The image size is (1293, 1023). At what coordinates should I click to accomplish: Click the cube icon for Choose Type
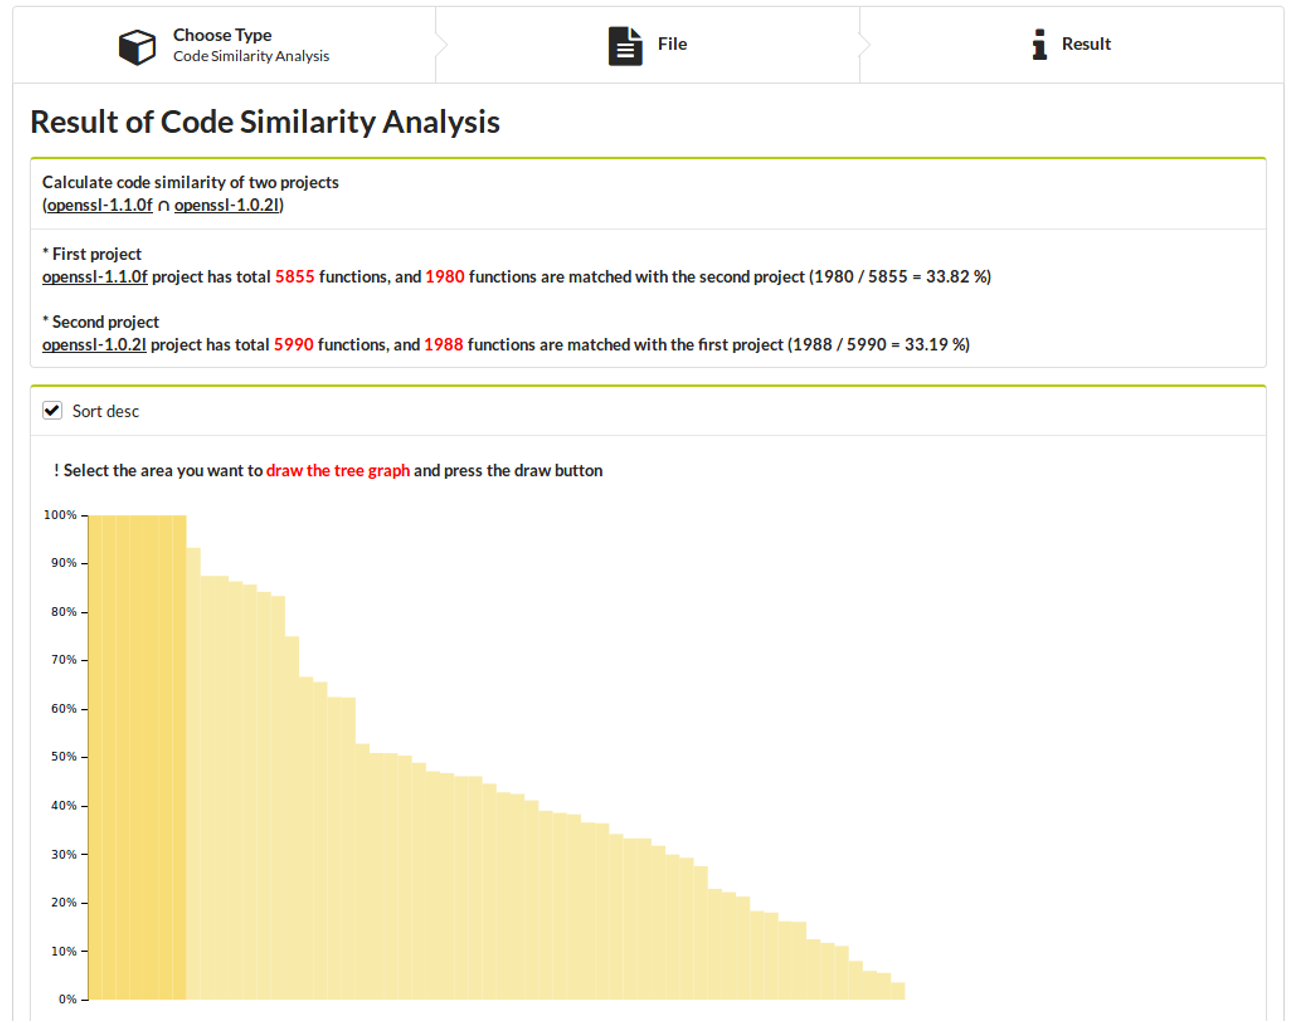[x=137, y=46]
